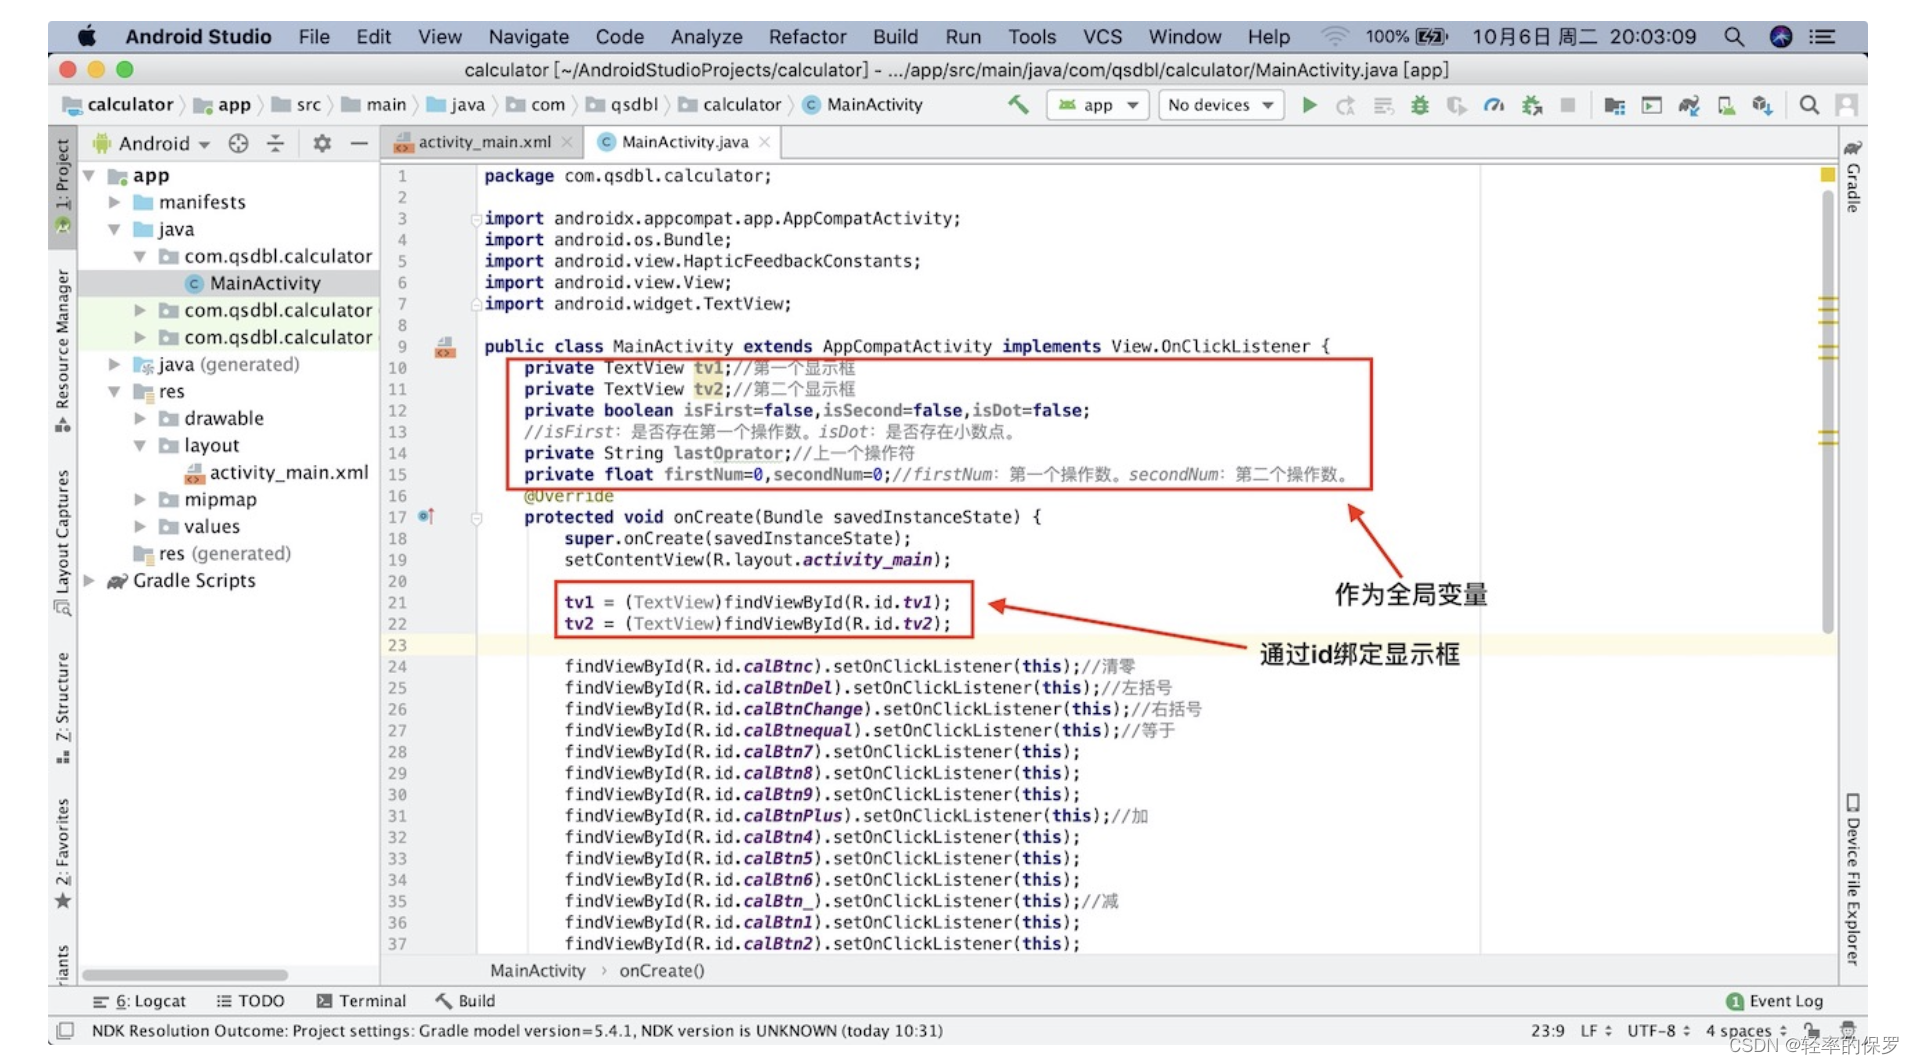Click the Stop square icon

point(1568,105)
